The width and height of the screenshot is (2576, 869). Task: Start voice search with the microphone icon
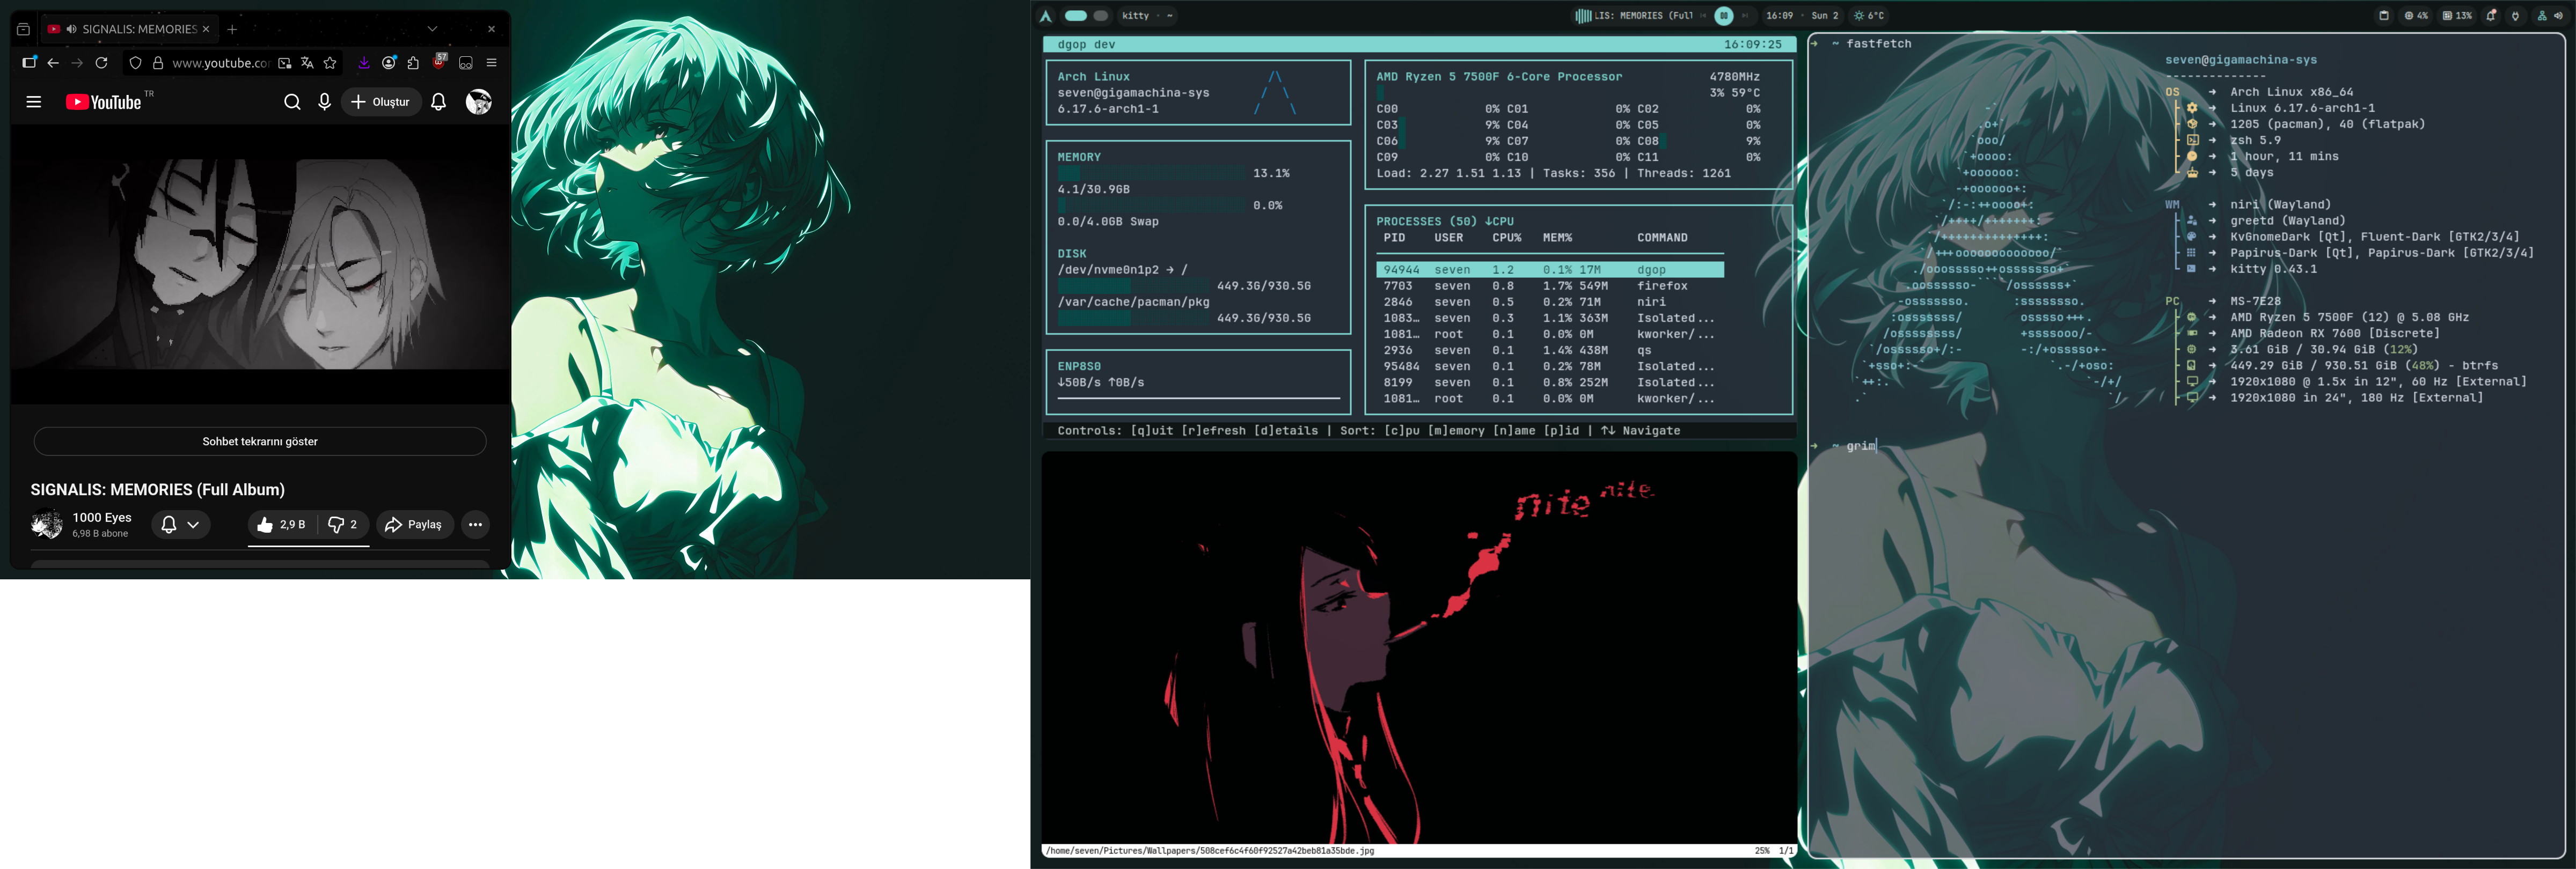[x=324, y=102]
